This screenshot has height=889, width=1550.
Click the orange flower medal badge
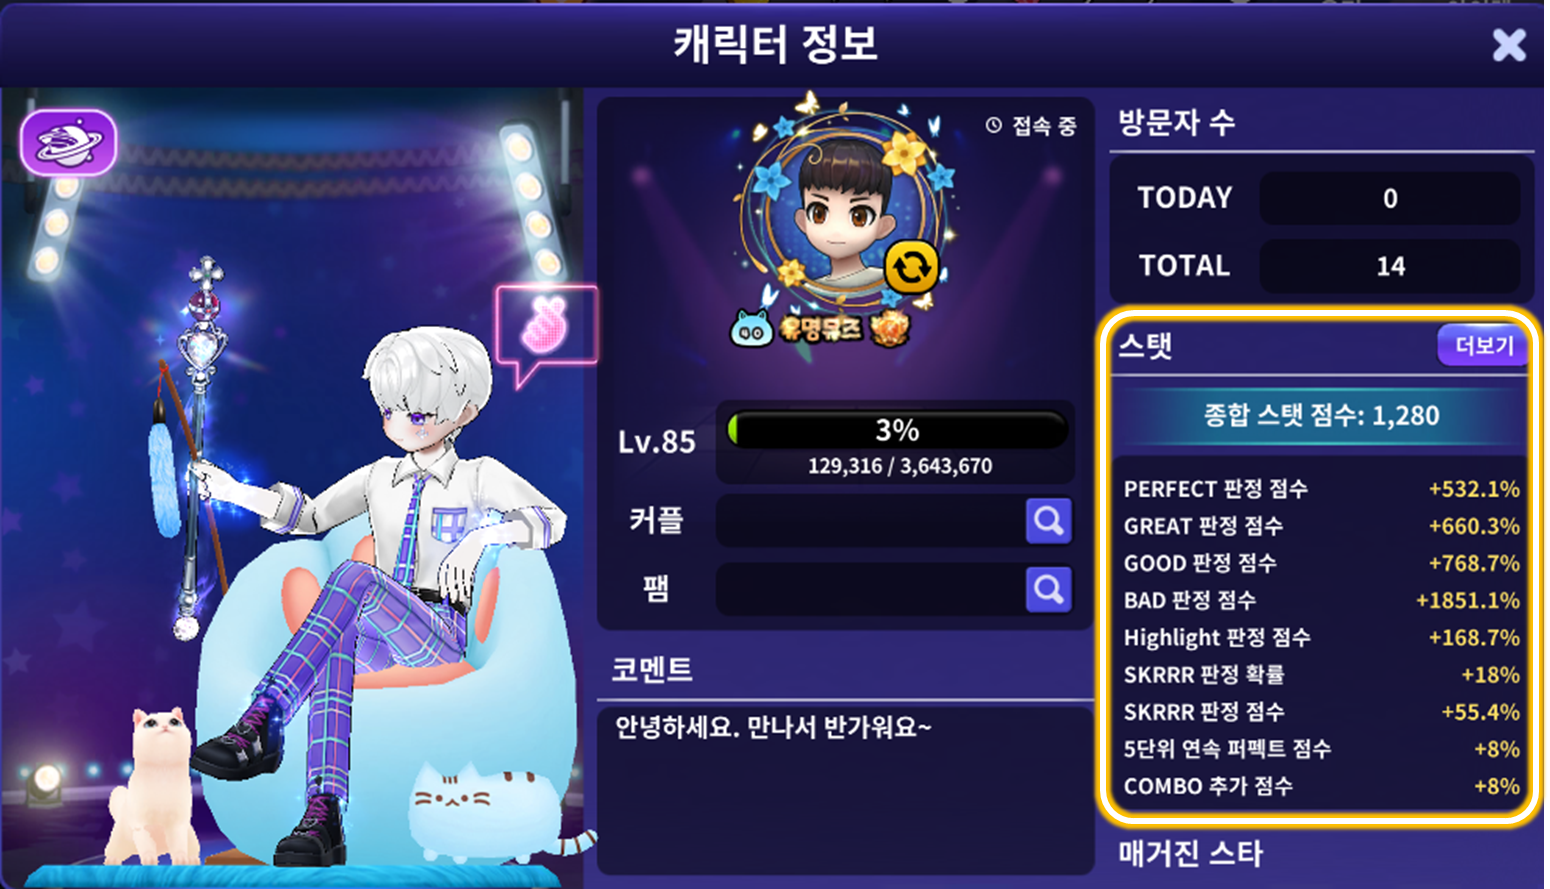889,329
